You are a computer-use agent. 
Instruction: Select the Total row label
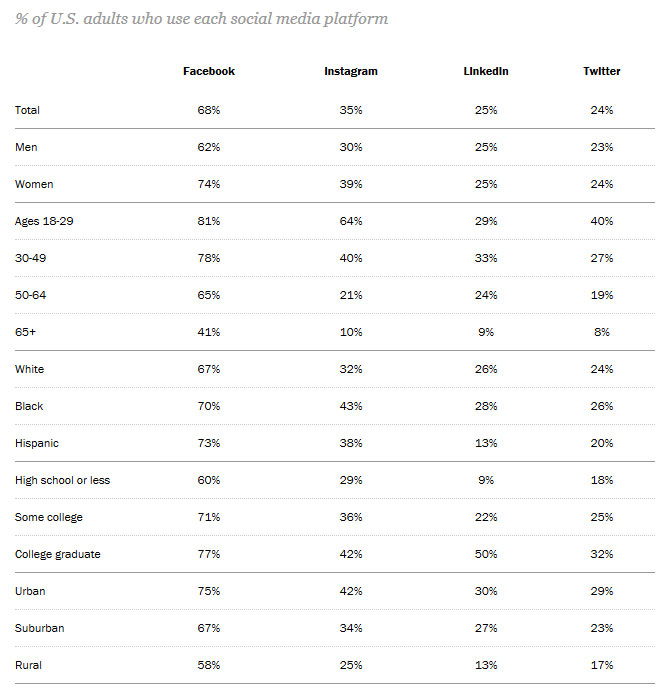click(x=27, y=110)
